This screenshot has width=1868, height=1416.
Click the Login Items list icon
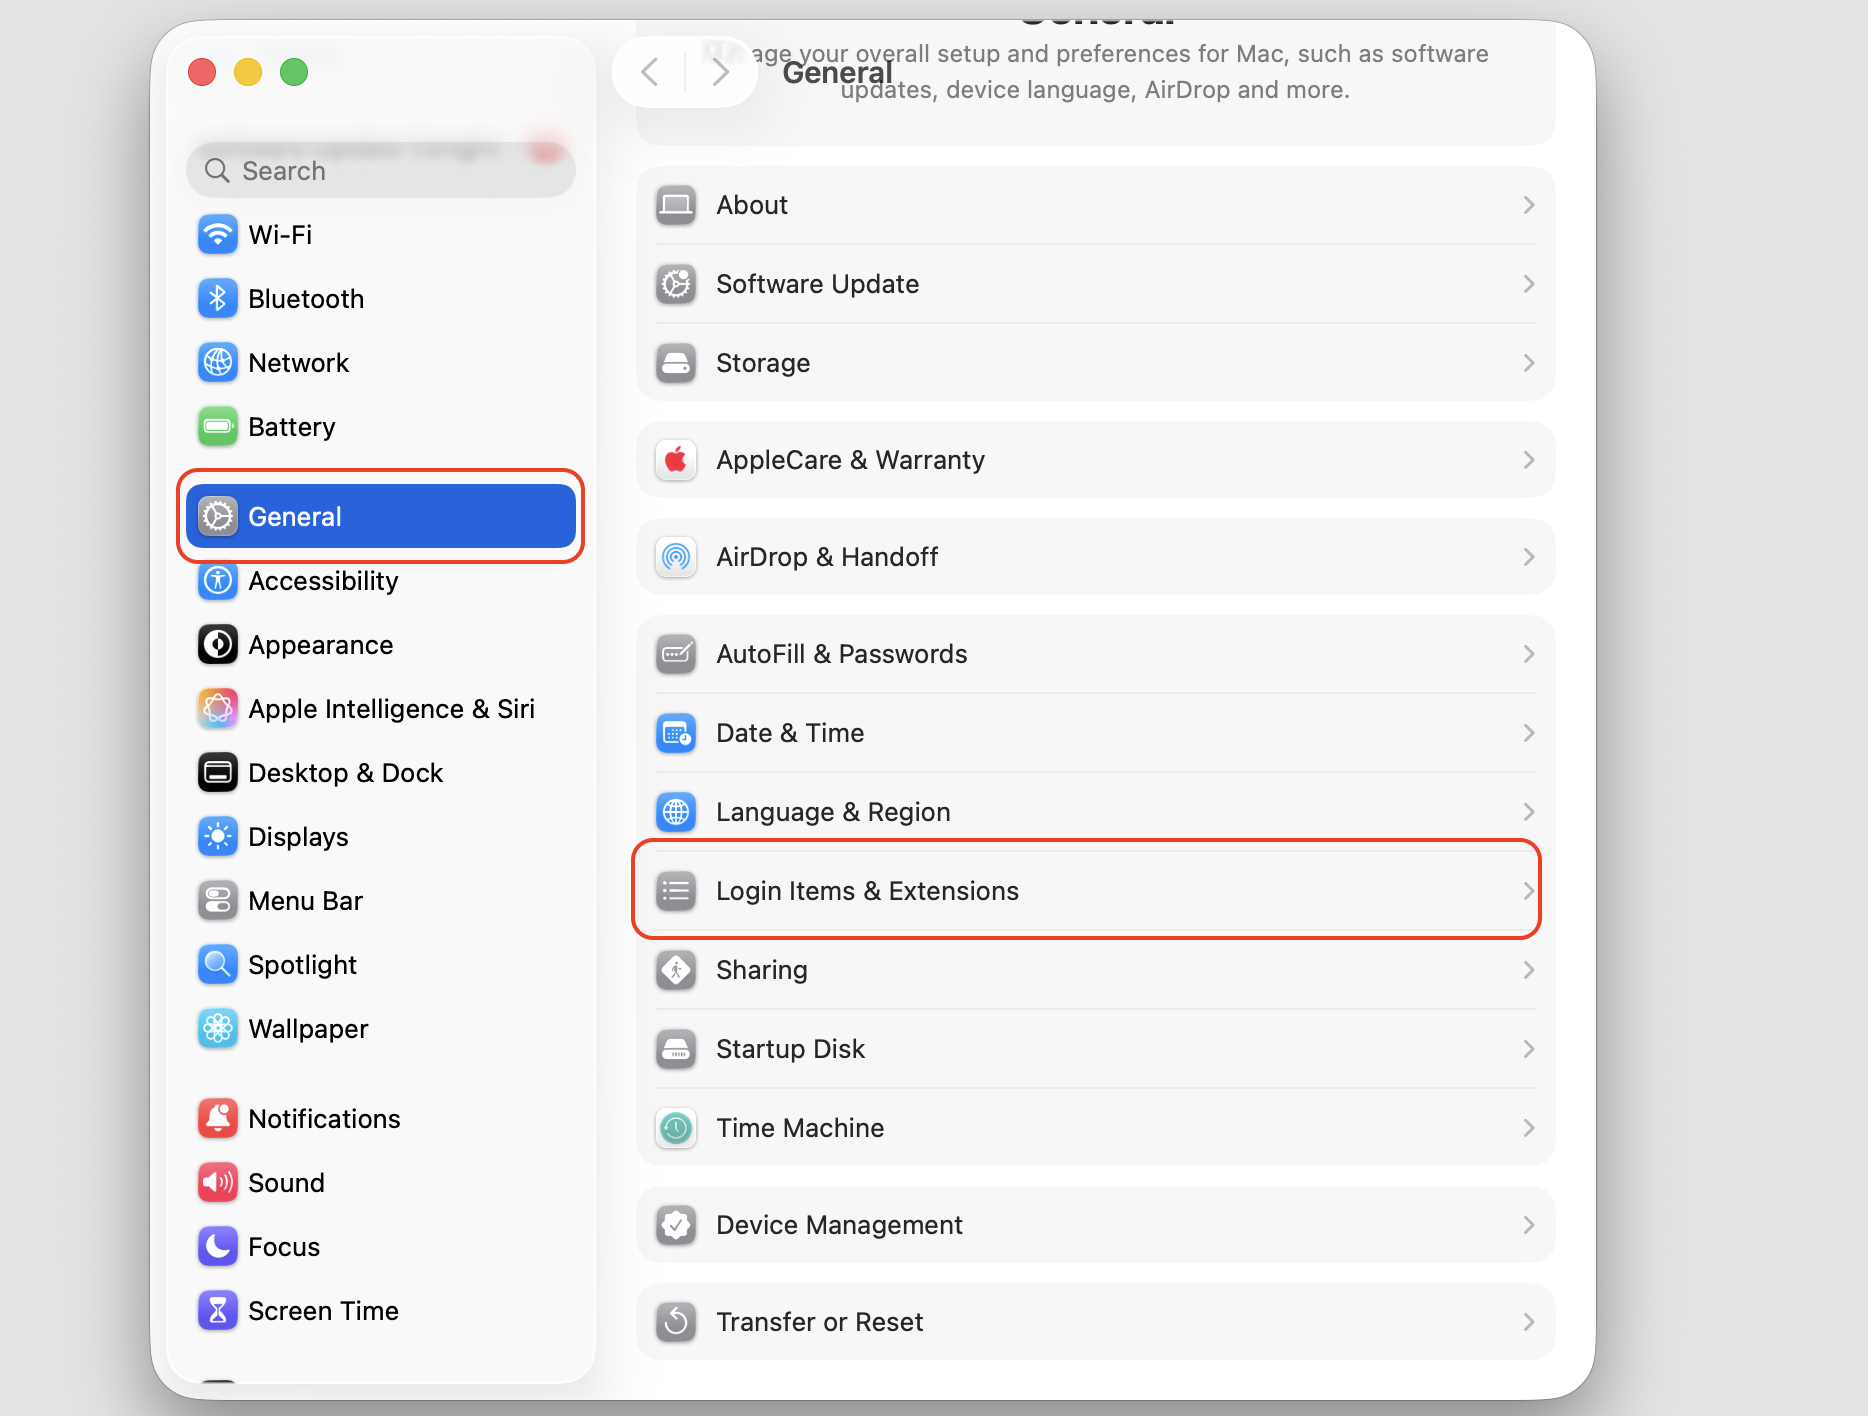click(676, 891)
